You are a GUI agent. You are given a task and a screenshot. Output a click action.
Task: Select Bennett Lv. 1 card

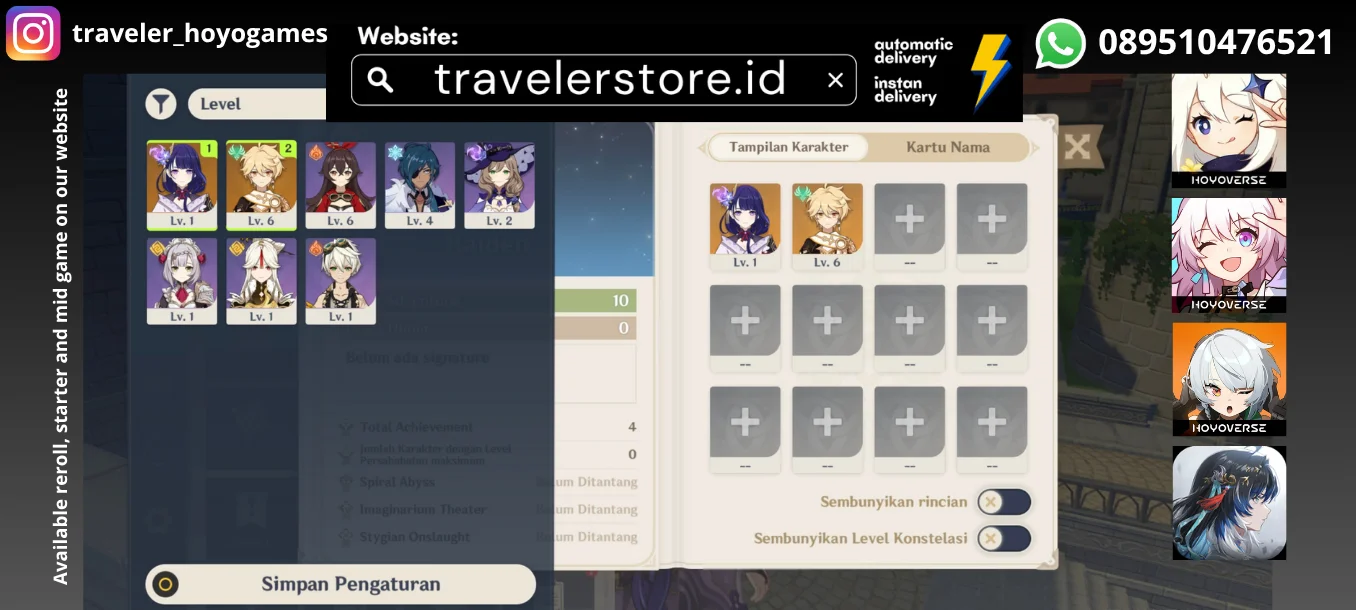341,281
